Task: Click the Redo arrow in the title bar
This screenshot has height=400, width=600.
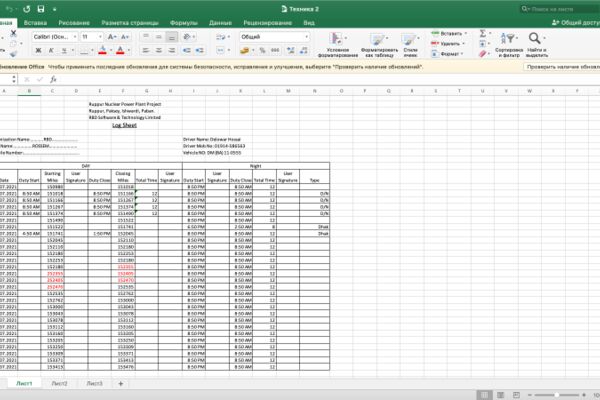Action: coord(26,9)
